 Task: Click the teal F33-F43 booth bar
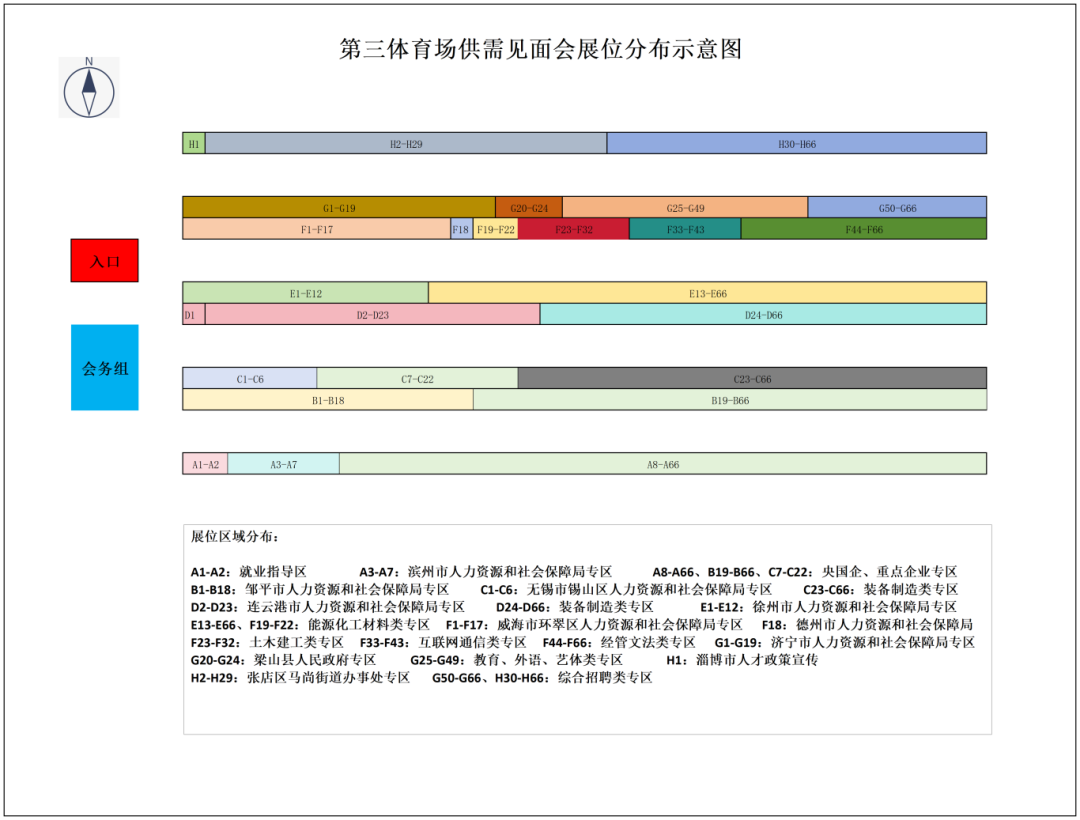pos(685,229)
